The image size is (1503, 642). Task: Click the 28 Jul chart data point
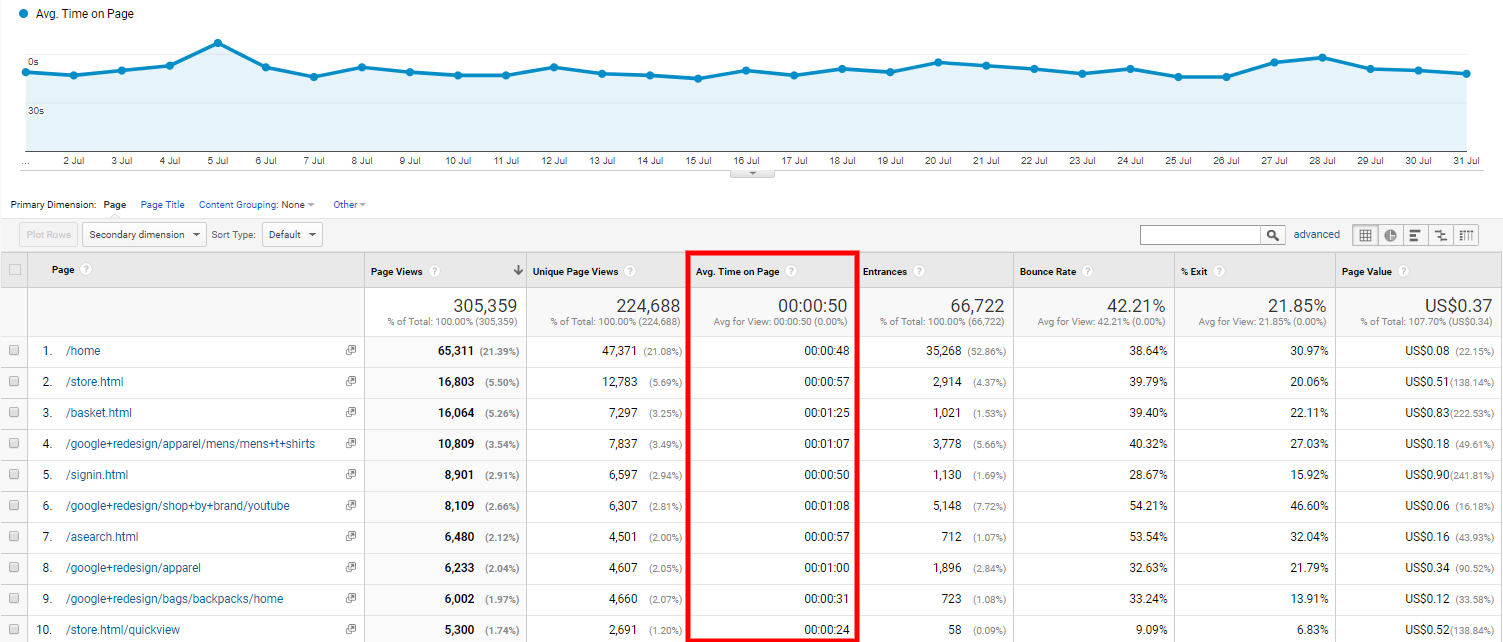[x=1322, y=57]
